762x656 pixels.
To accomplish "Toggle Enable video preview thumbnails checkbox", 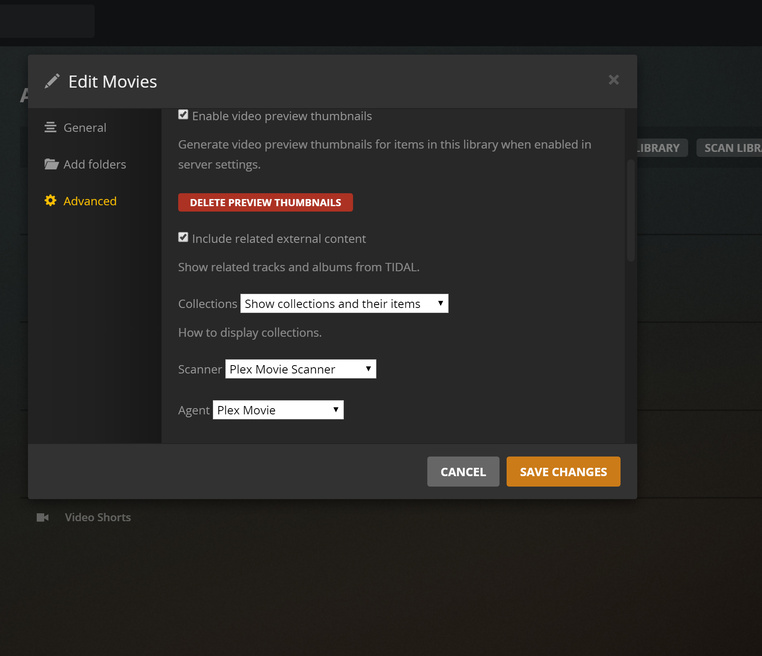I will [183, 115].
